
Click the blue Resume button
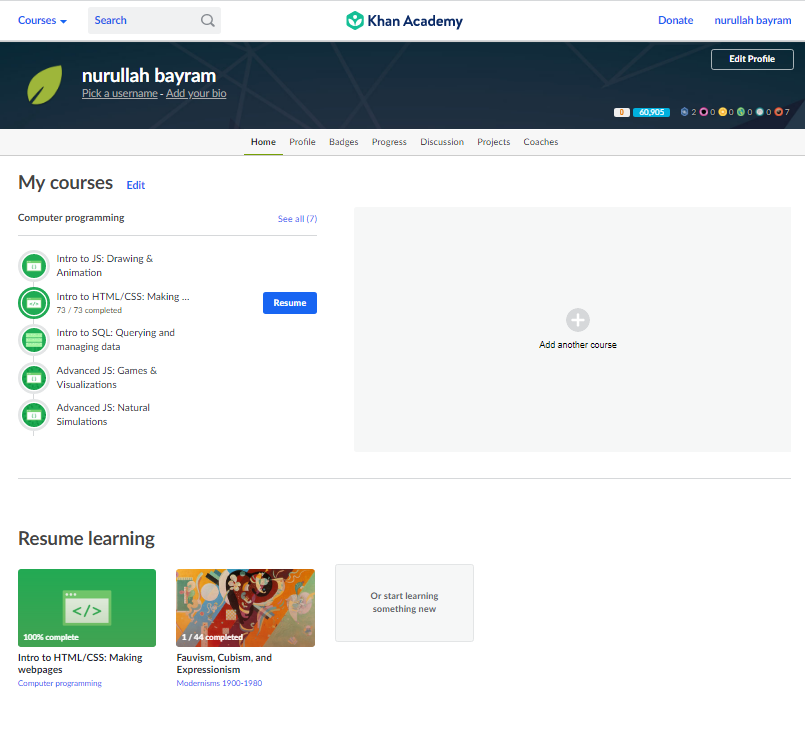(x=290, y=303)
